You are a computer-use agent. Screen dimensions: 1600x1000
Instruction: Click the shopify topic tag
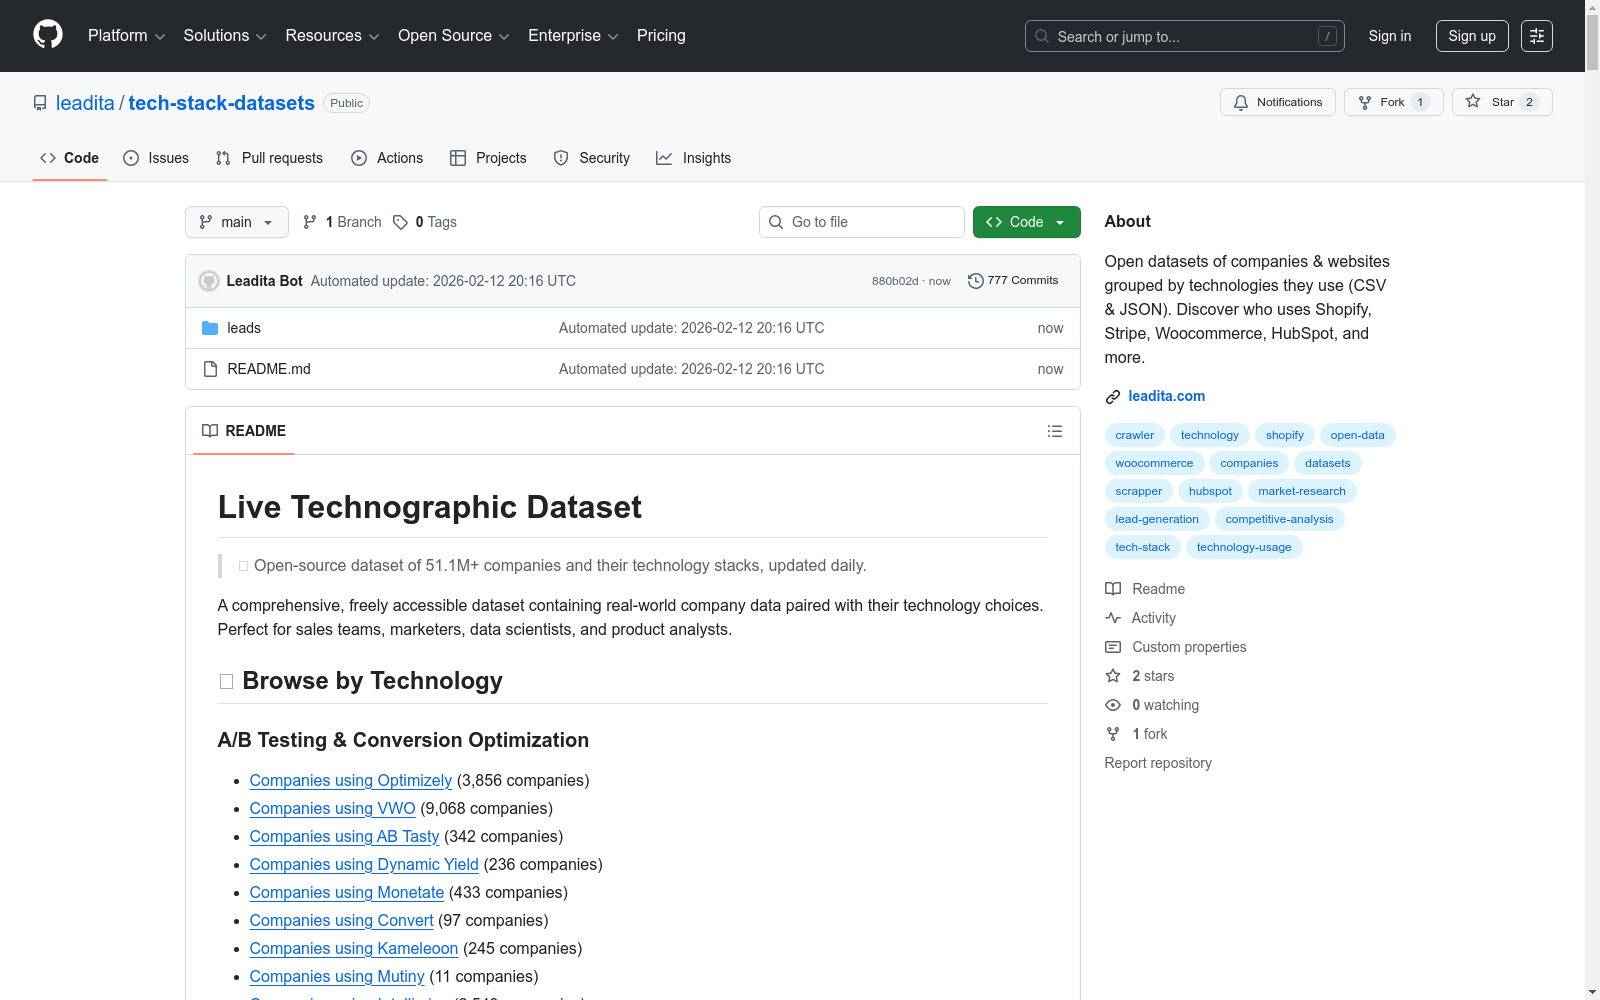[x=1285, y=435]
